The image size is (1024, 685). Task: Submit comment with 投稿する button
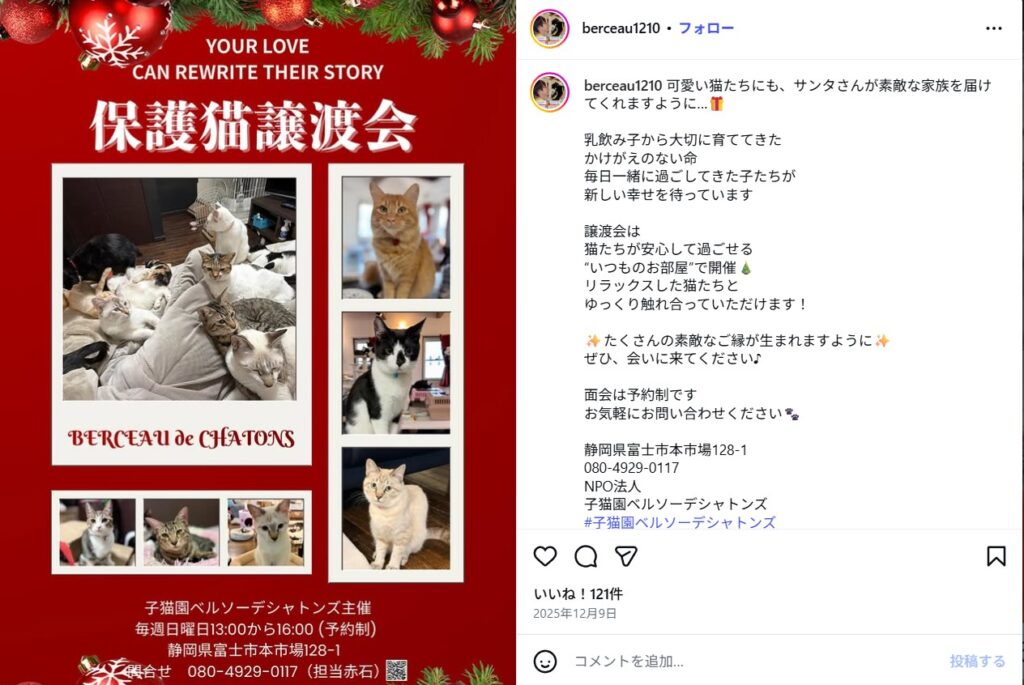(x=977, y=661)
